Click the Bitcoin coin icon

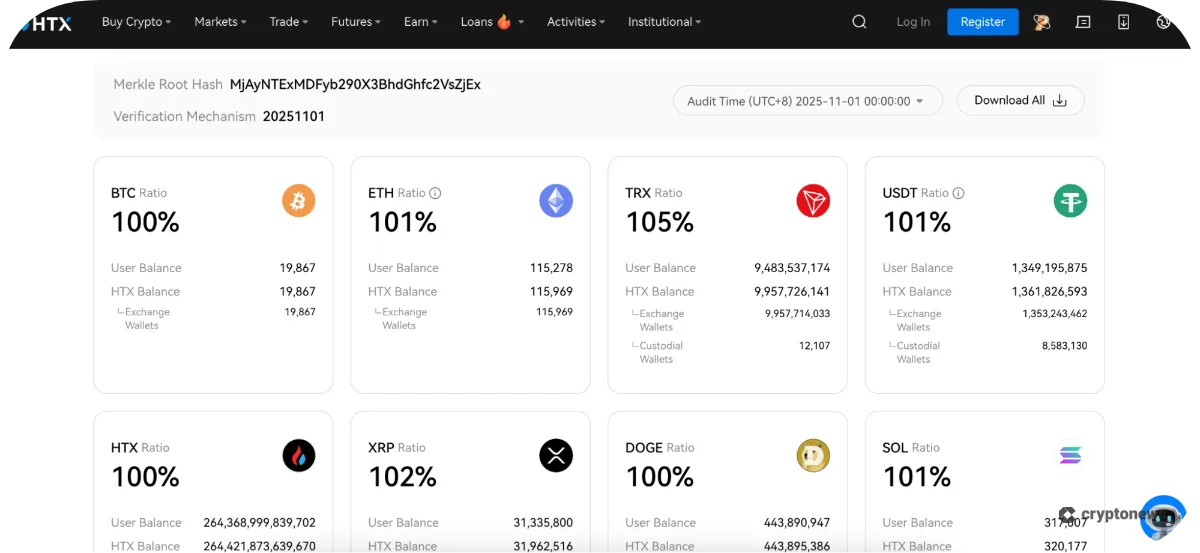[x=298, y=201]
